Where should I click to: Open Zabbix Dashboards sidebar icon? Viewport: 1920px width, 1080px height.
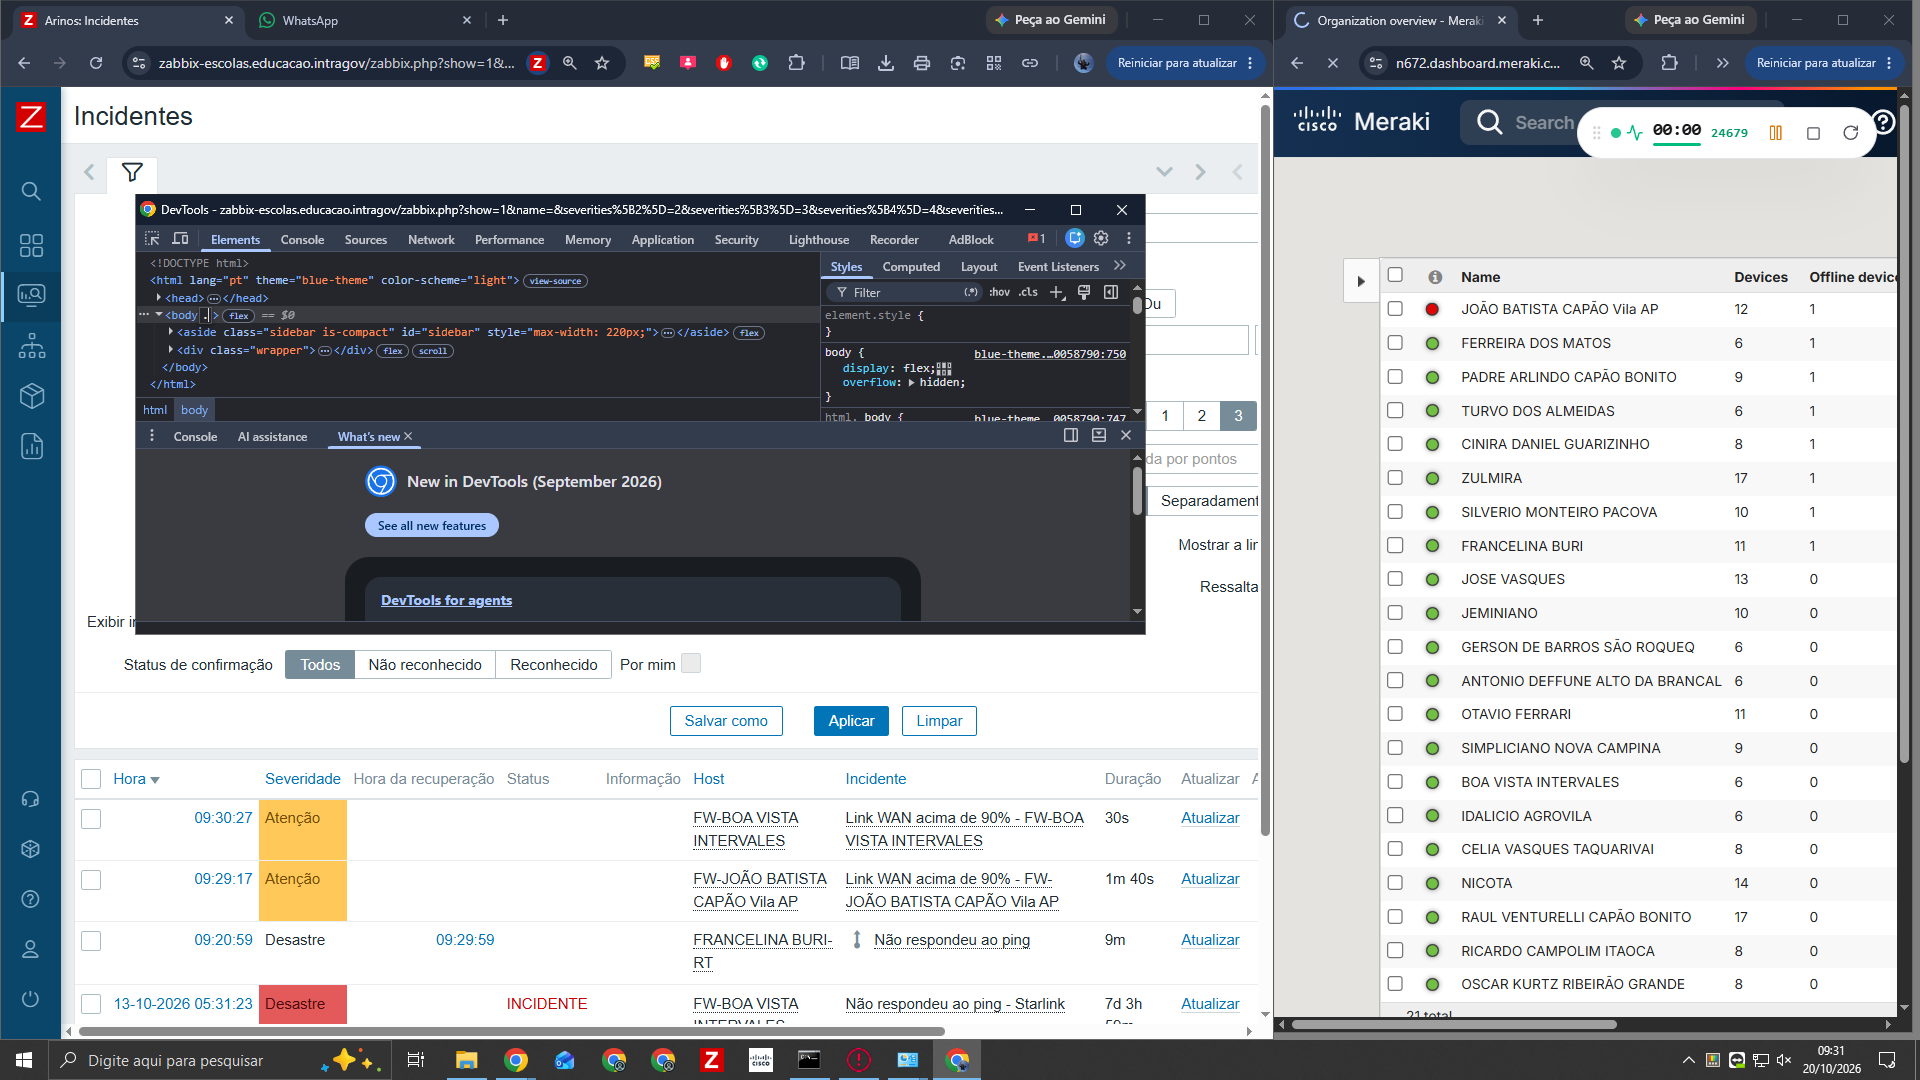[x=31, y=245]
